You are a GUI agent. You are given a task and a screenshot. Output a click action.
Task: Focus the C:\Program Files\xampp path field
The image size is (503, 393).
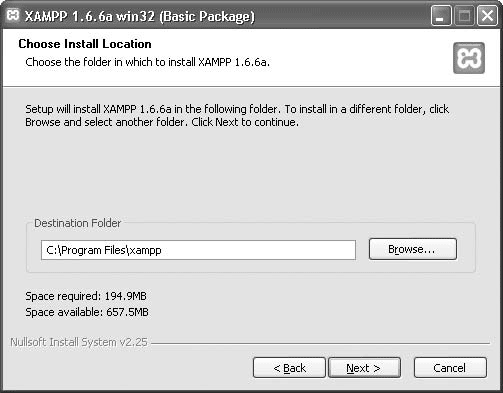pyautogui.click(x=198, y=250)
